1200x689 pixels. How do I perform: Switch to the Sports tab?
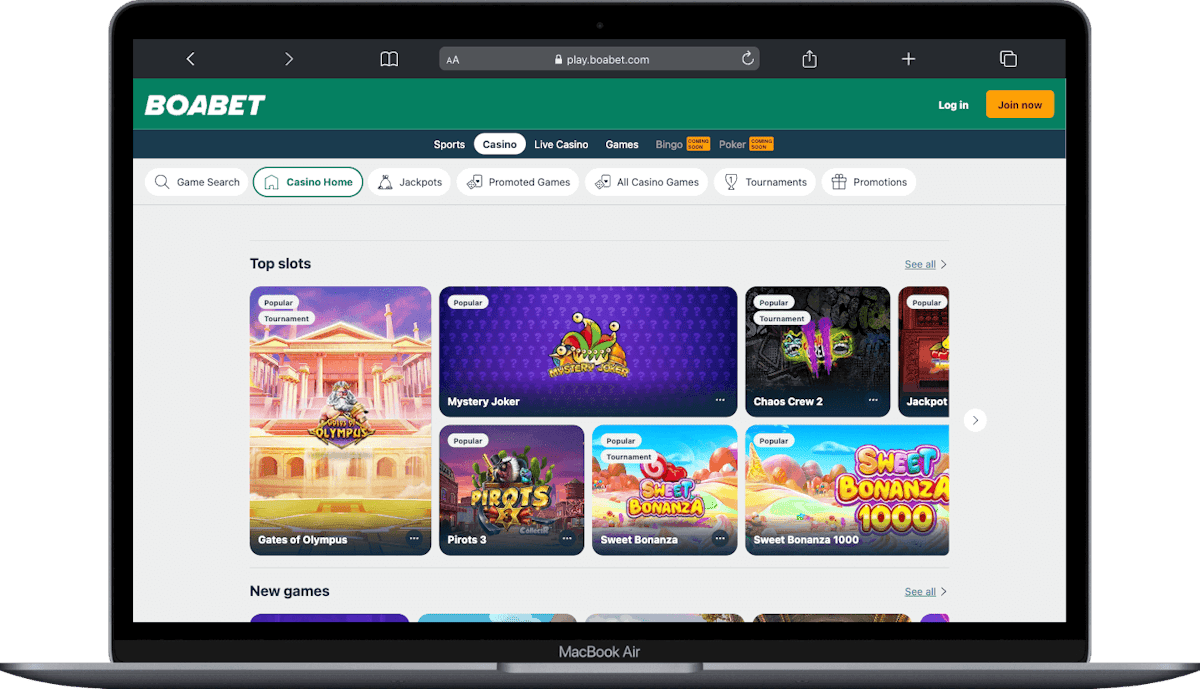click(449, 144)
